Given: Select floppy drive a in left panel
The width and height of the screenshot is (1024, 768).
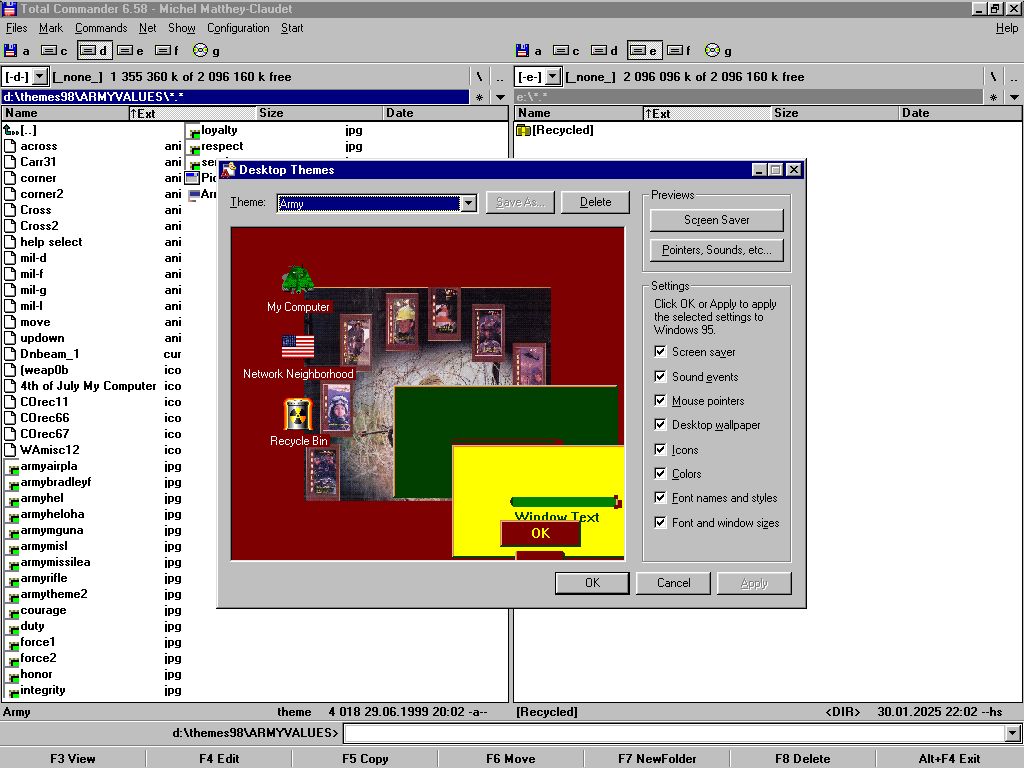Looking at the screenshot, I should click(17, 50).
